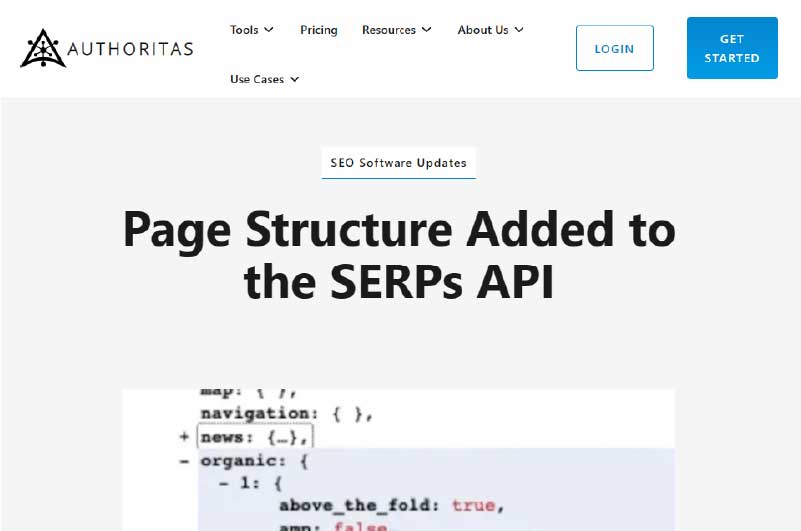Screen dimensions: 801x531
Task: Click the above_the_fold: true line
Action: pos(392,505)
